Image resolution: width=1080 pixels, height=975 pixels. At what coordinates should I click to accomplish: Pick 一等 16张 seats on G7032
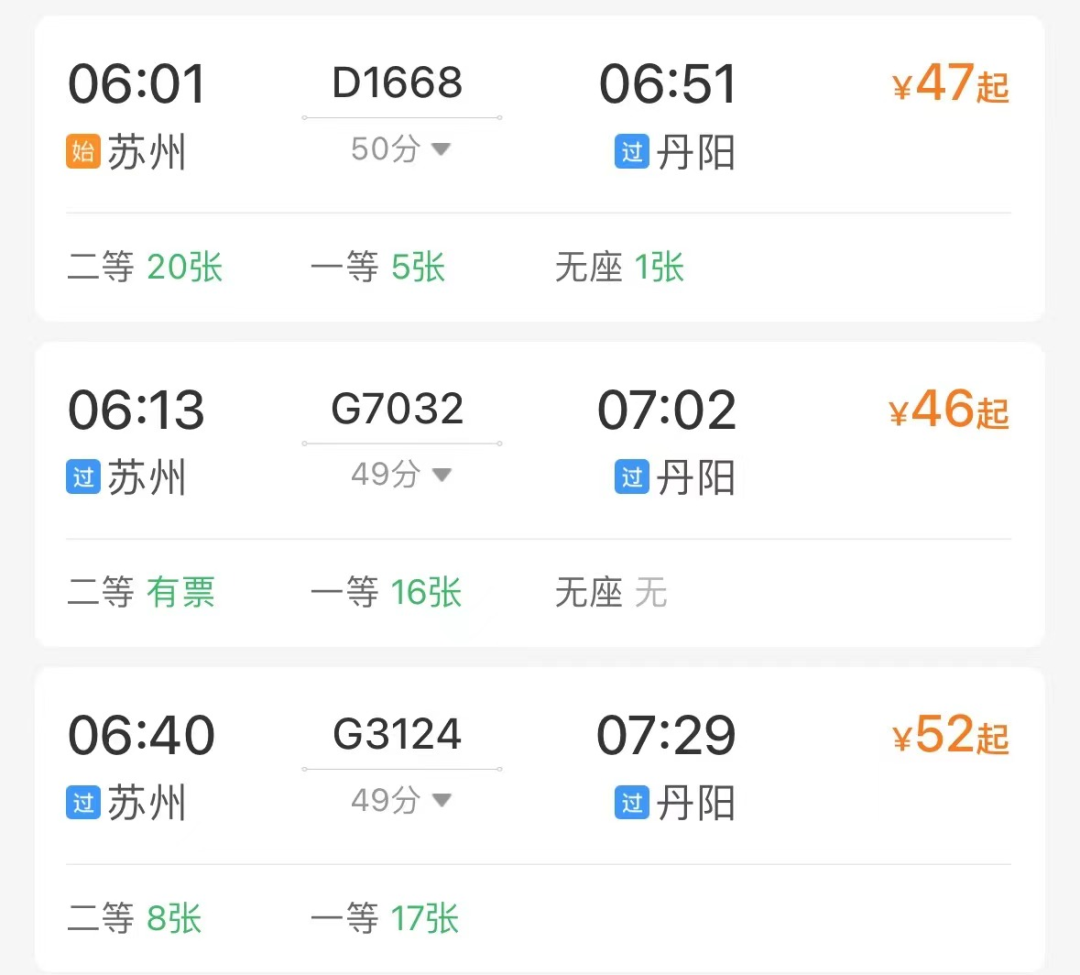coord(385,593)
